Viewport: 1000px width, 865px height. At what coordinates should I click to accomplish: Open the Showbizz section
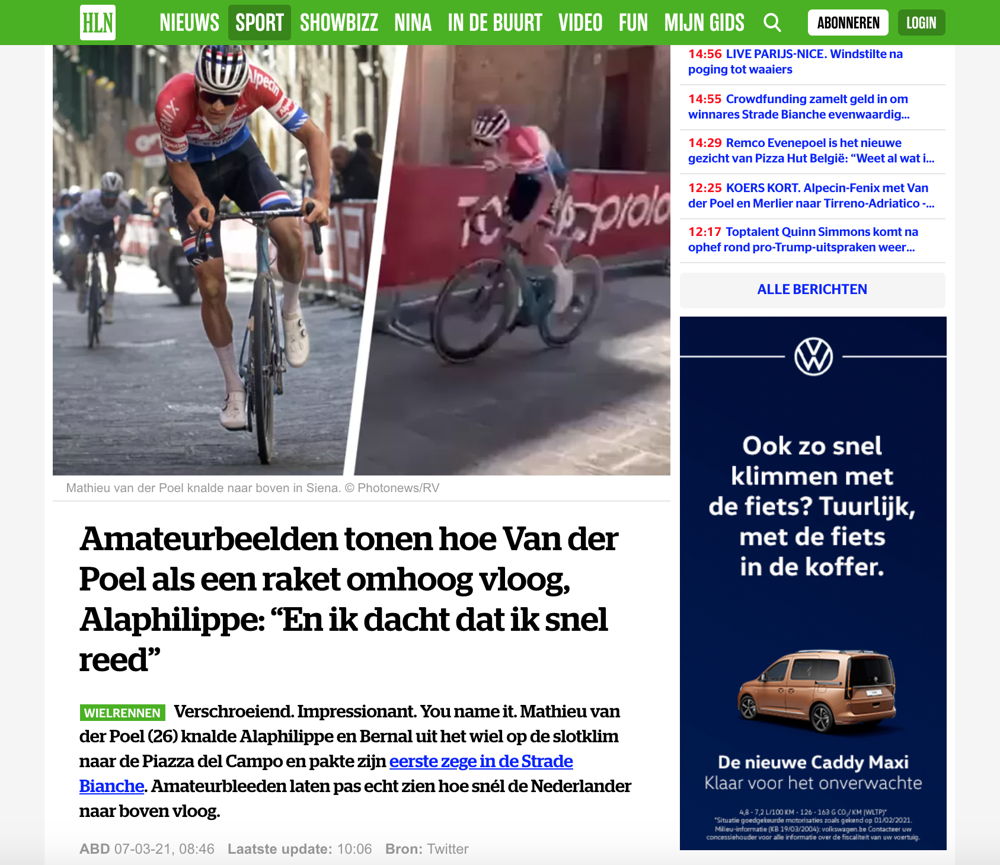tap(339, 23)
